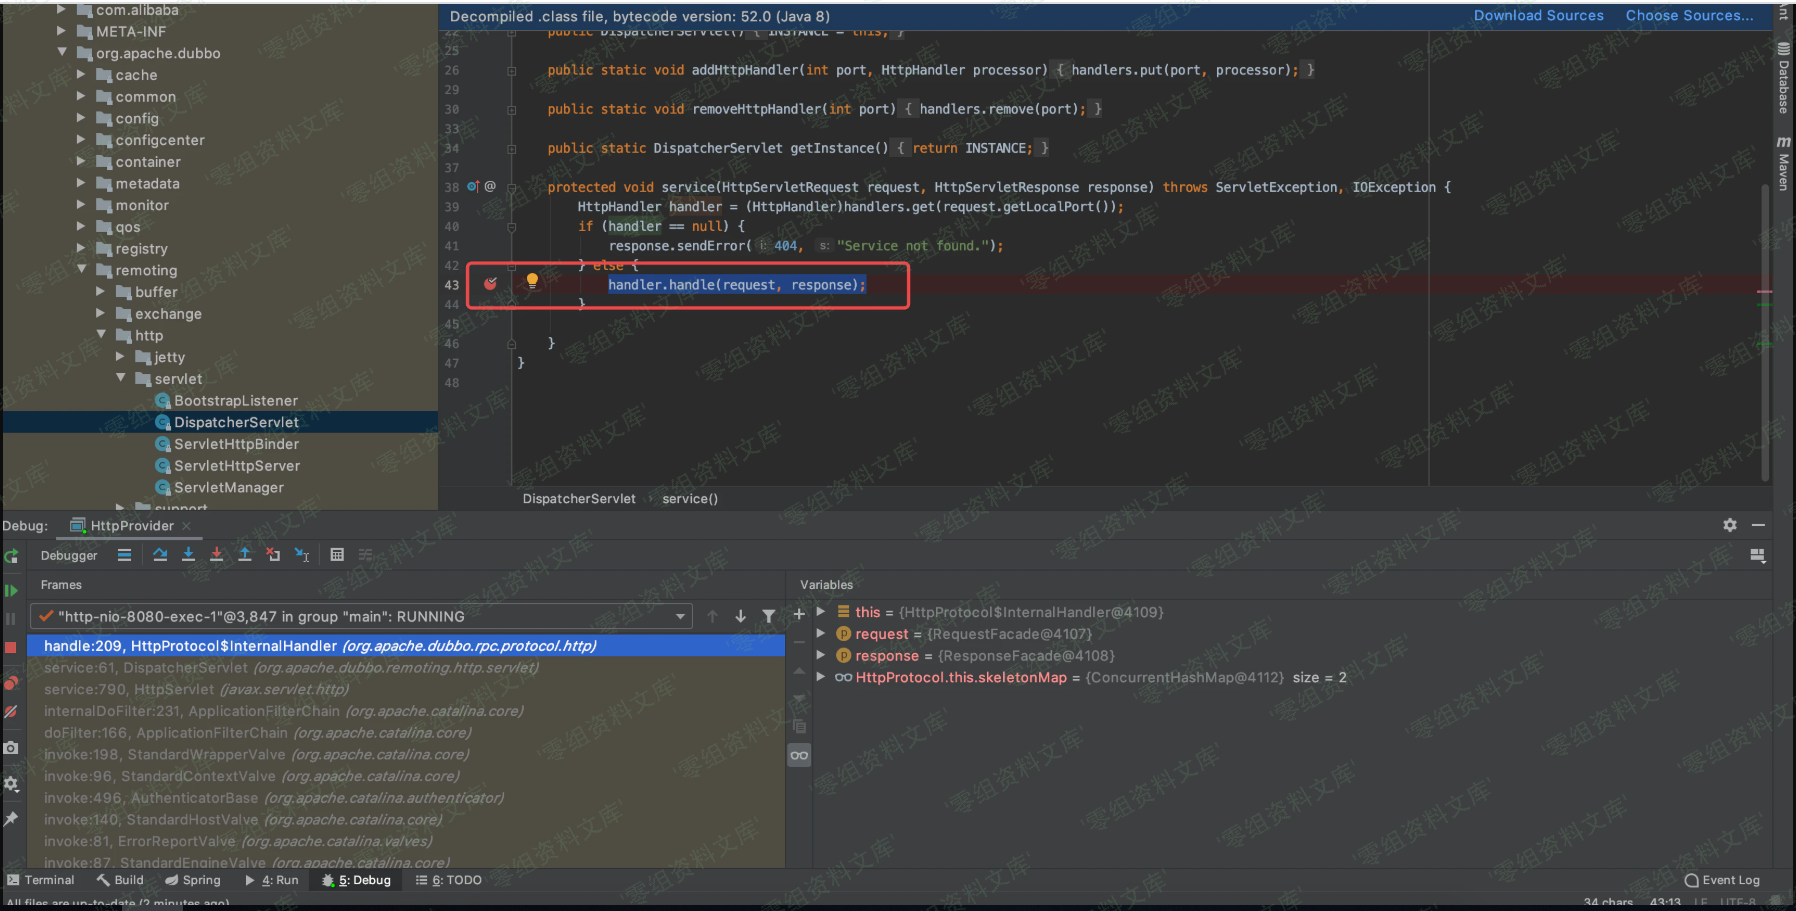Rerun the HttpProvider debug configuration

coord(11,556)
